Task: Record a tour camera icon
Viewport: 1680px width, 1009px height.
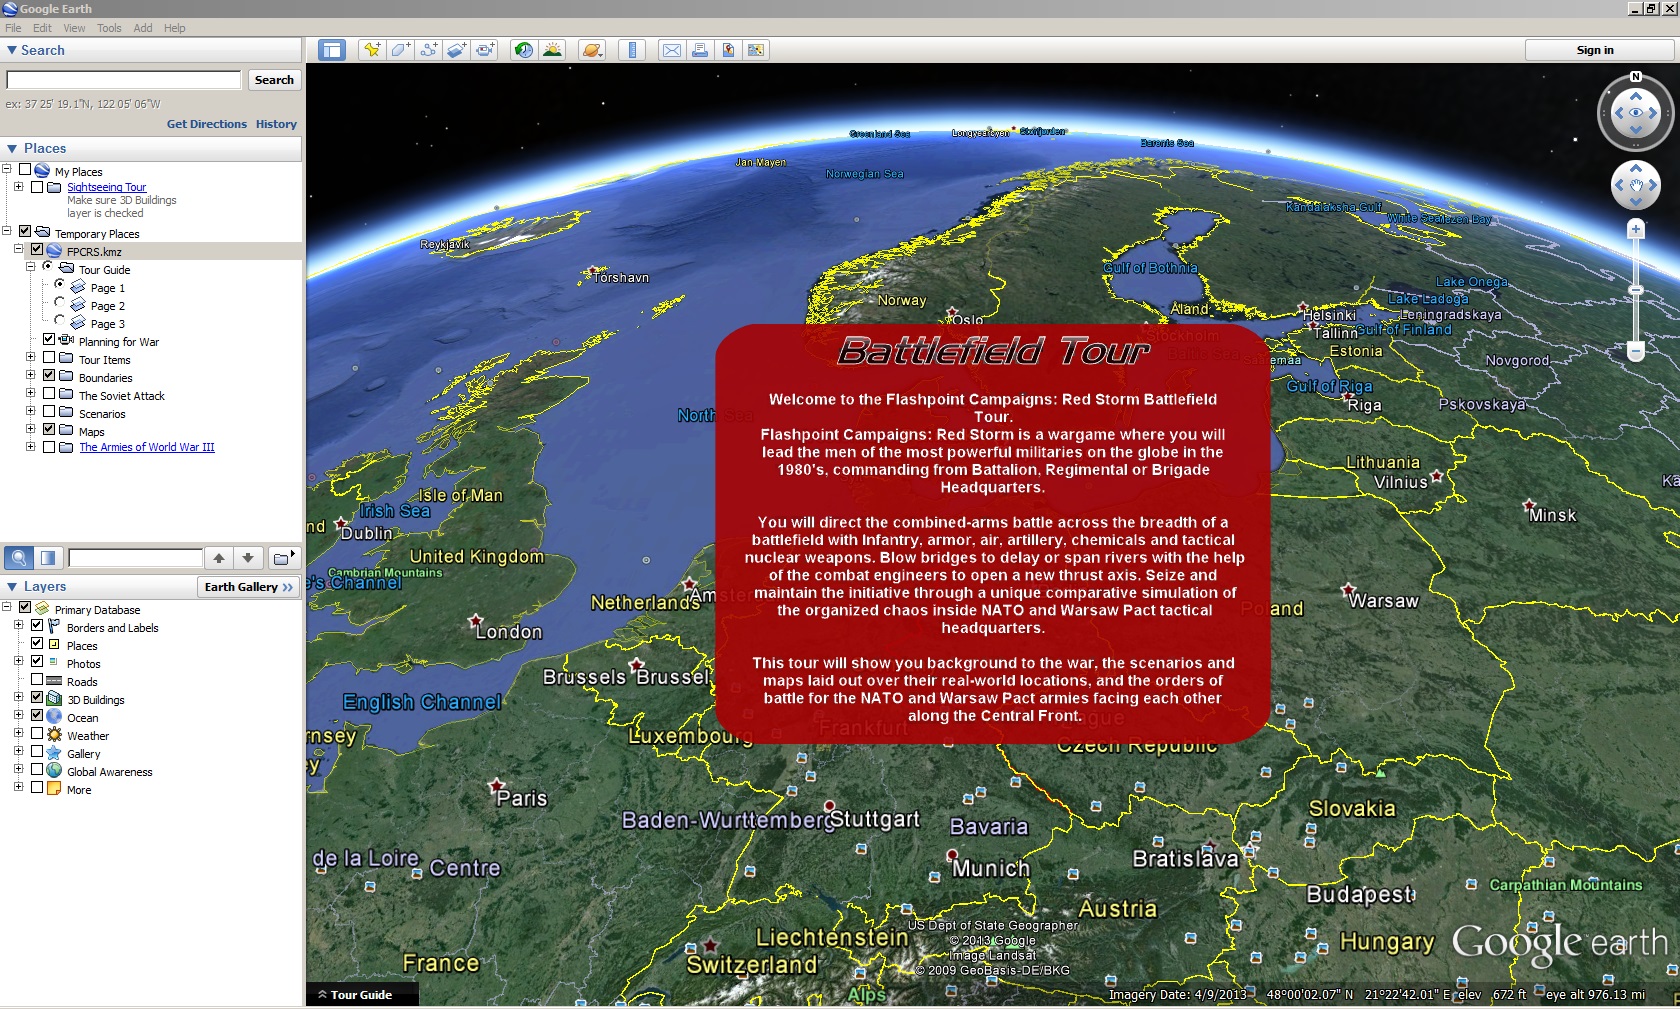Action: point(485,50)
